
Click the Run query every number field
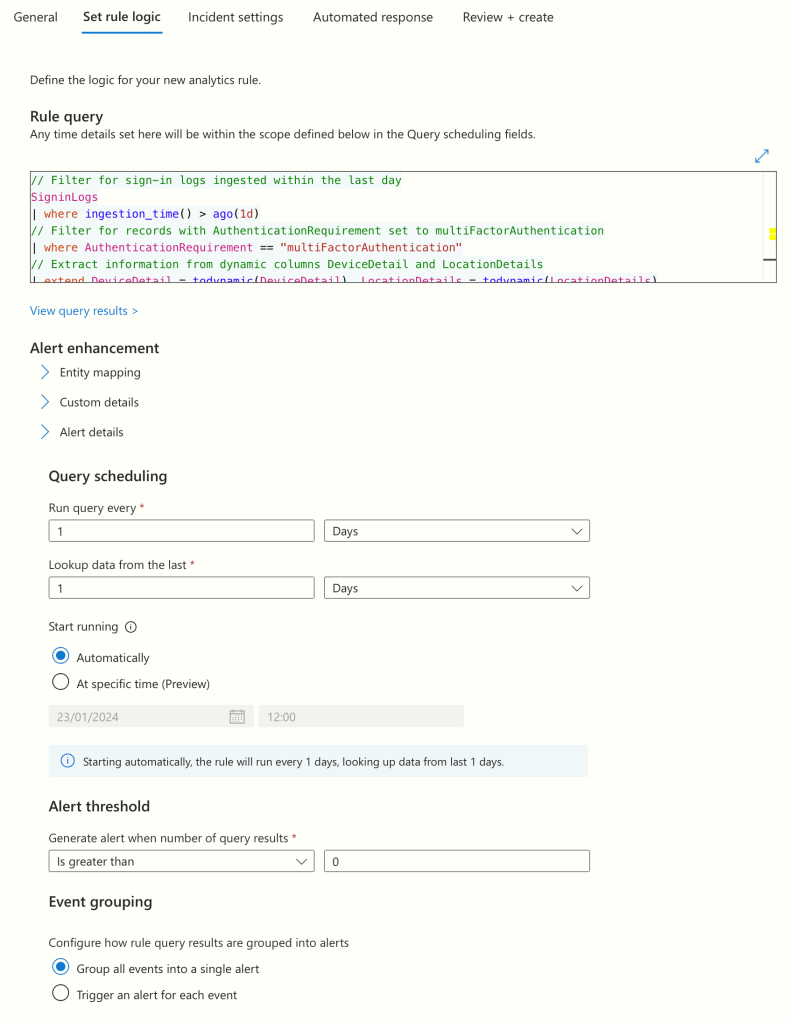[181, 531]
